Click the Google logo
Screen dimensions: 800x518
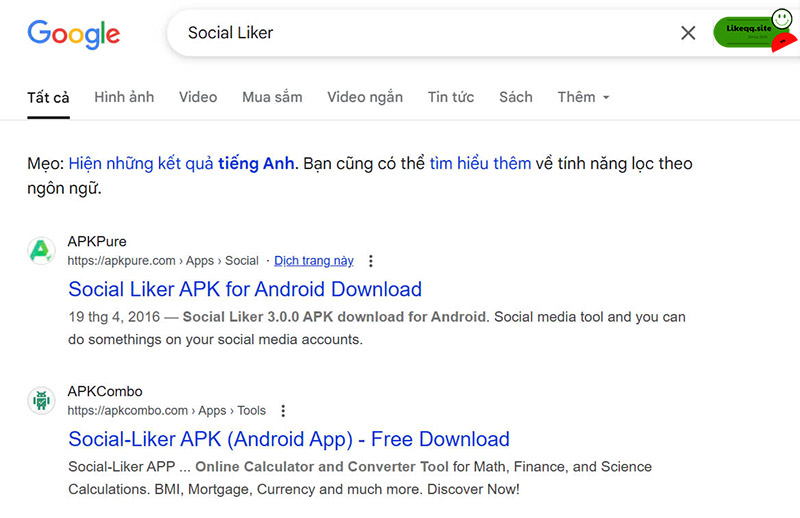73,34
